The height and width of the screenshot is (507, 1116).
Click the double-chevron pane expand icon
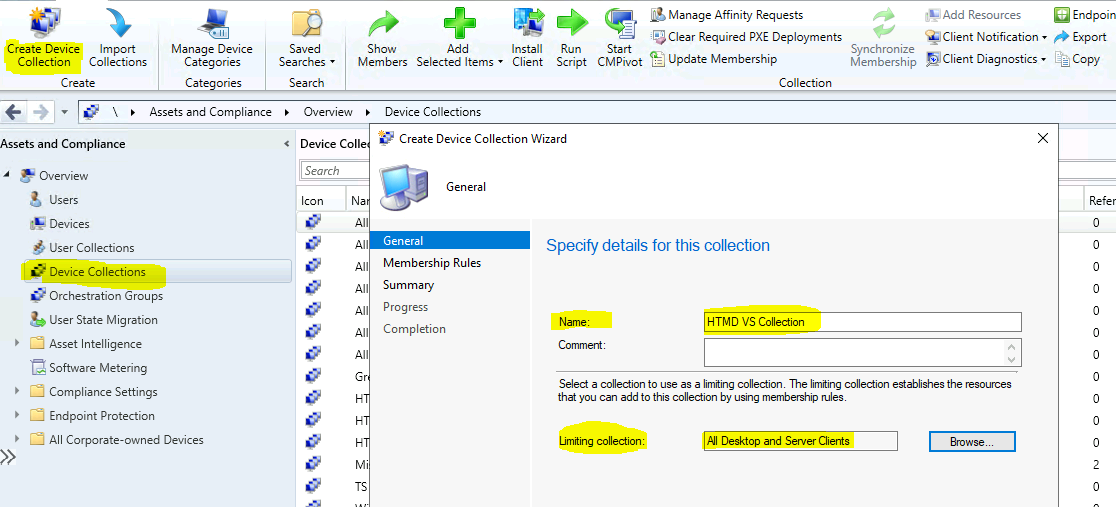8,456
